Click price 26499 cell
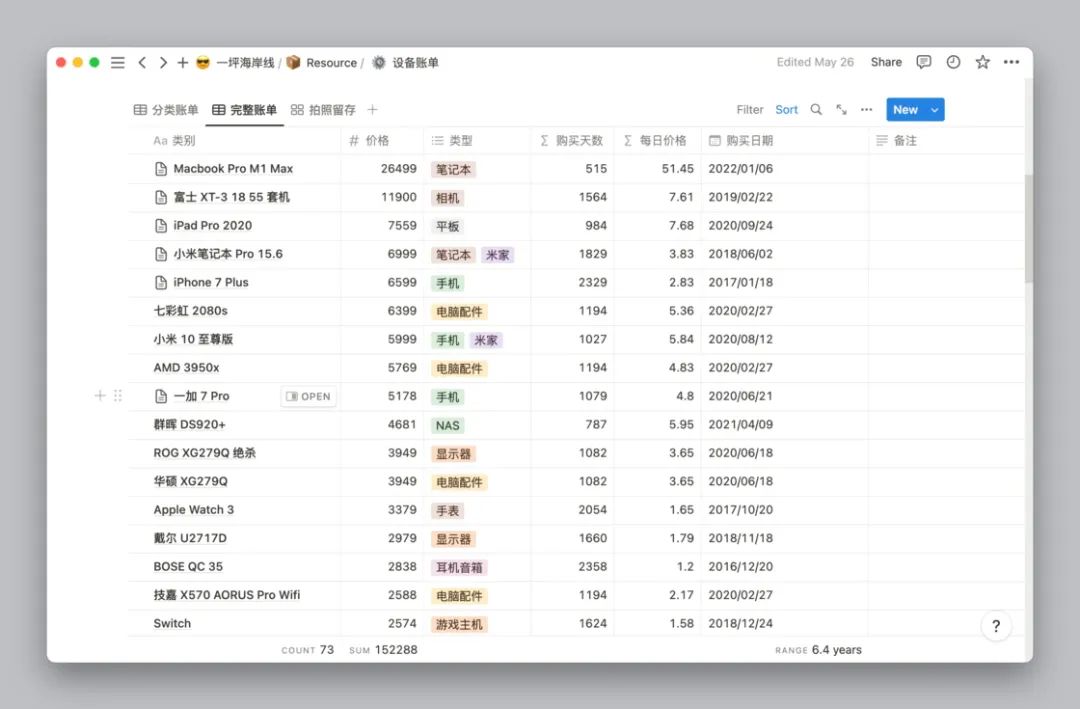This screenshot has width=1080, height=709. pyautogui.click(x=382, y=169)
